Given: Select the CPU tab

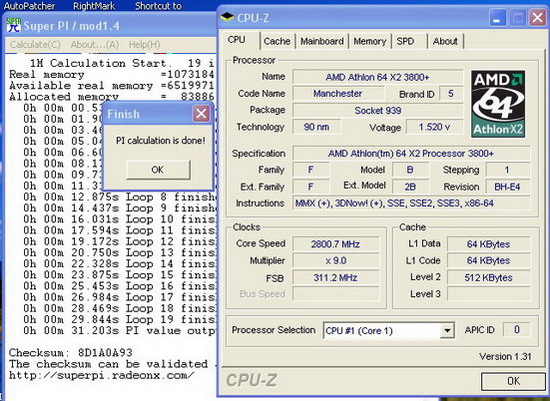Looking at the screenshot, I should coord(236,40).
